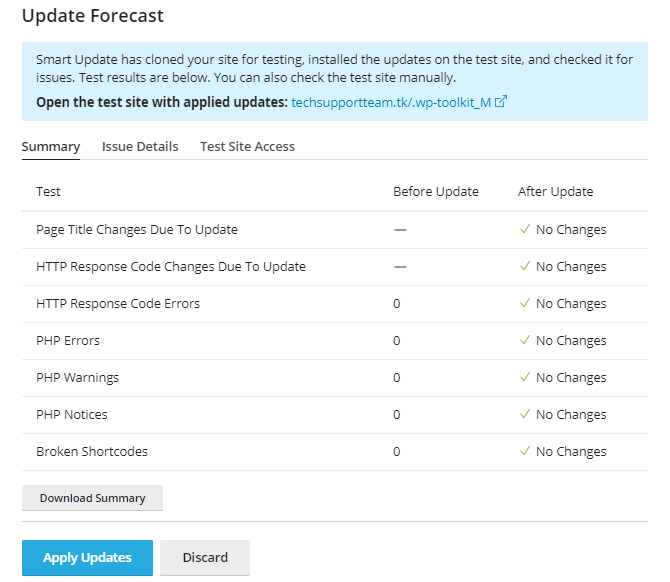
Task: Click the Before Update column header
Action: tap(435, 191)
